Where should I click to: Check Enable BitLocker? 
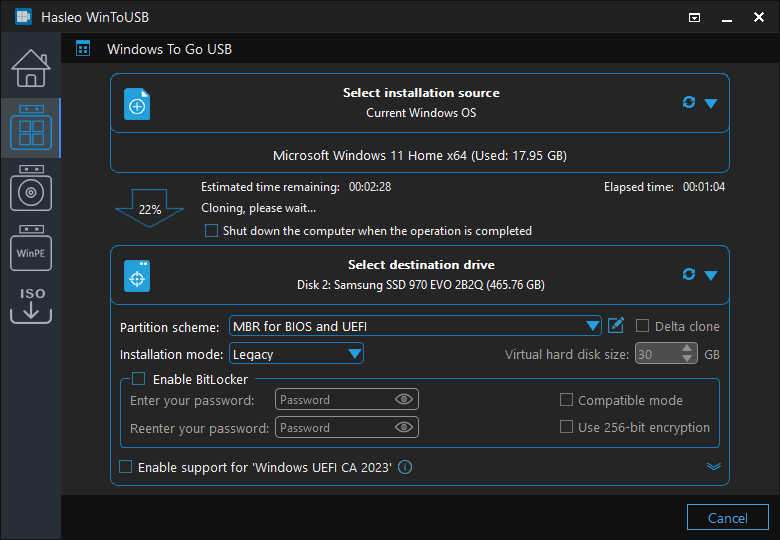[x=138, y=379]
